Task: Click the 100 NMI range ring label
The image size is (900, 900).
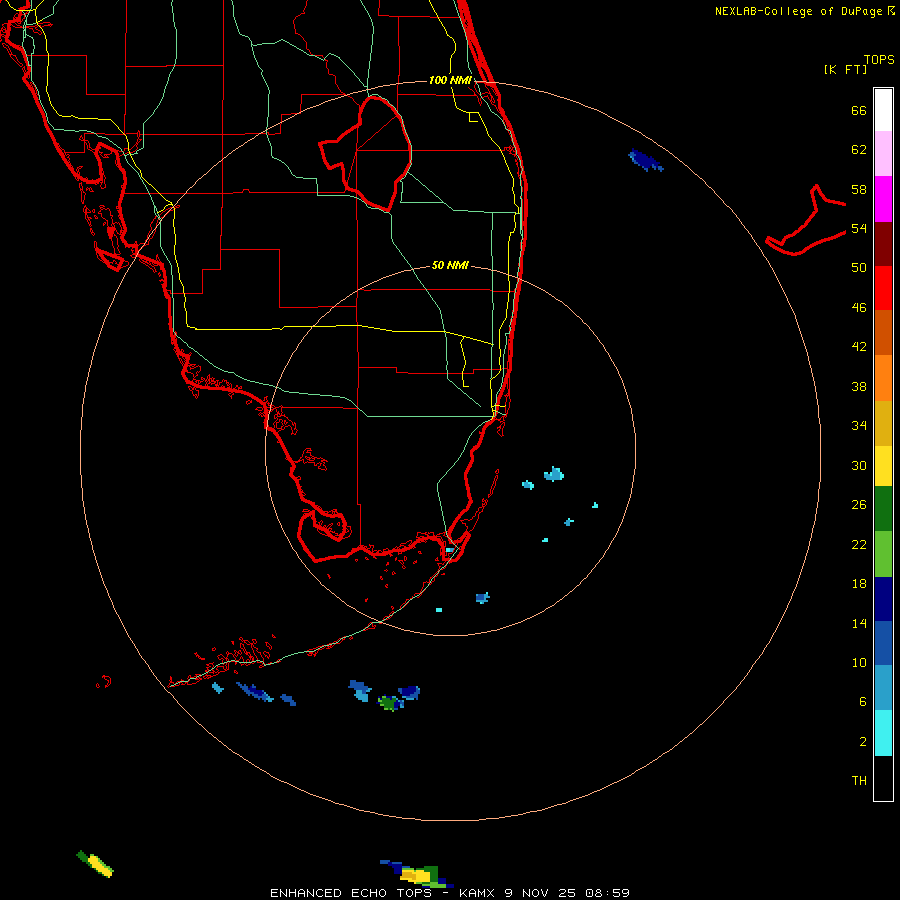Action: point(450,80)
